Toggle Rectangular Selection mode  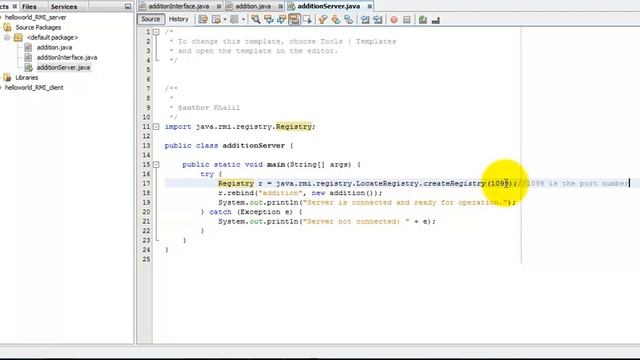[307, 20]
